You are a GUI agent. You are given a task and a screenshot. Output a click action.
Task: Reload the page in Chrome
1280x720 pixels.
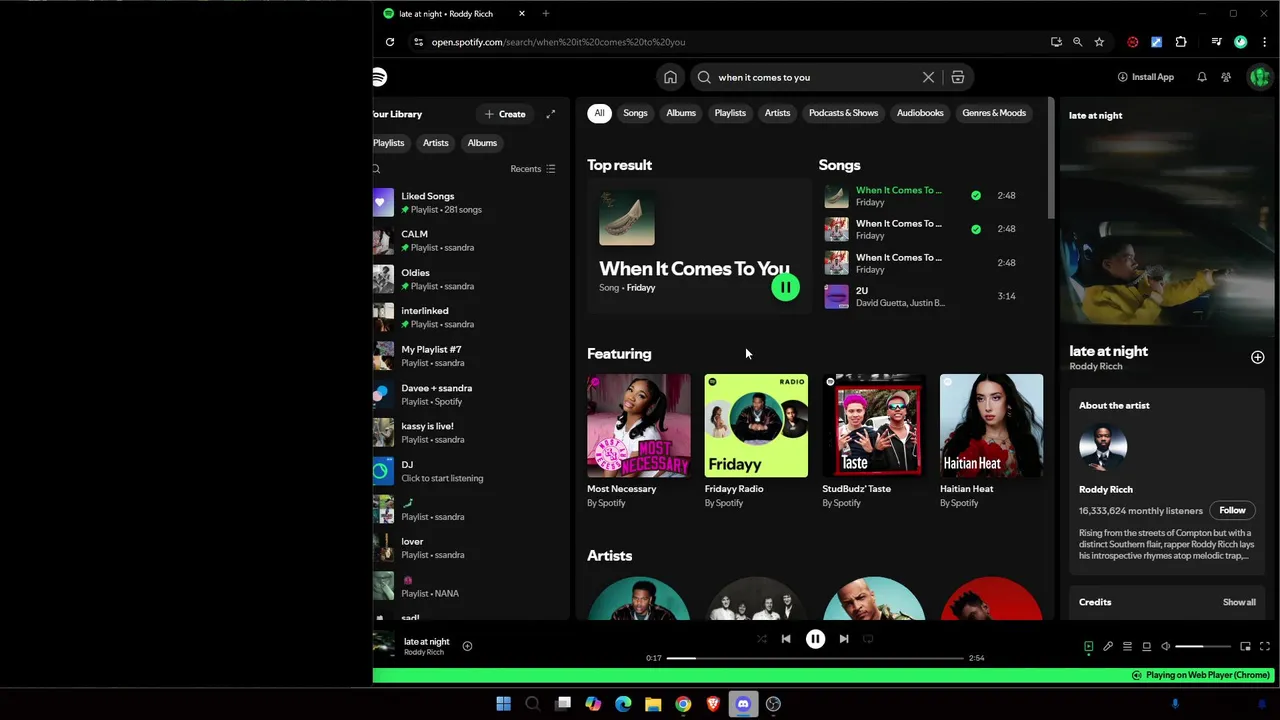coord(390,42)
